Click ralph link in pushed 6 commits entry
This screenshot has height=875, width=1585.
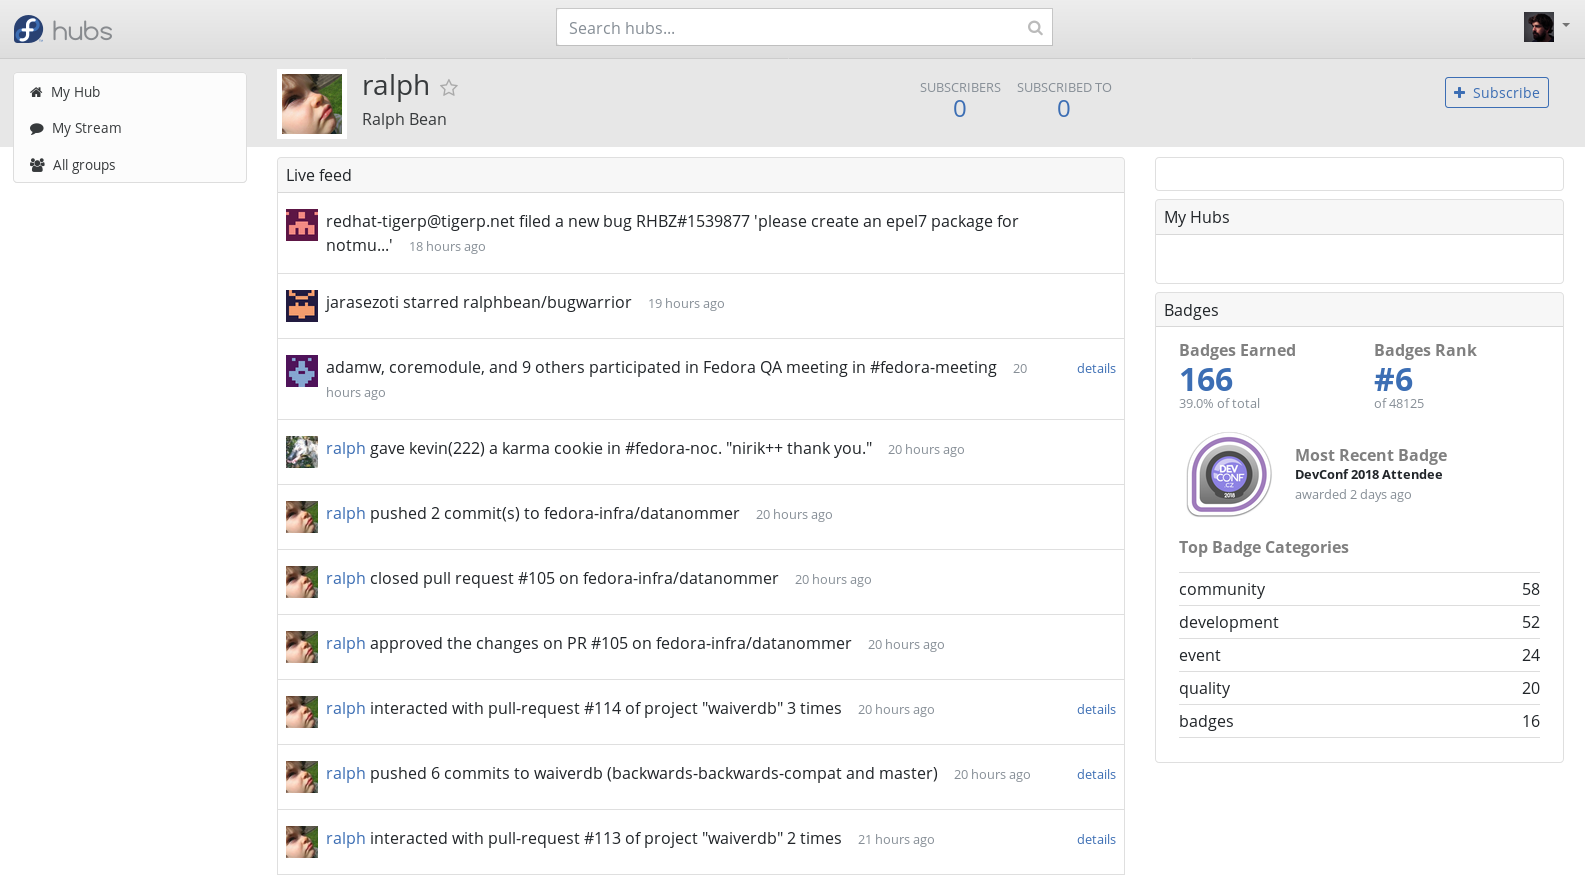tap(346, 774)
